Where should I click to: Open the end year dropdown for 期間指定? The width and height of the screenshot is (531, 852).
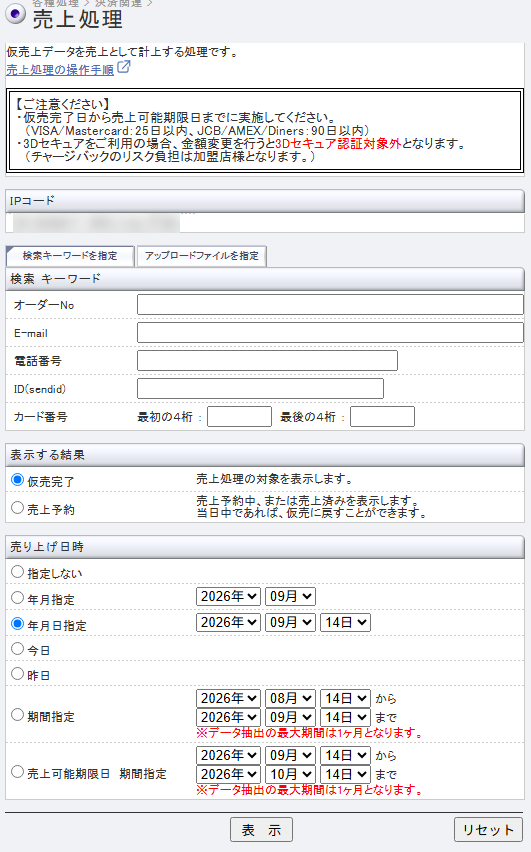[228, 717]
